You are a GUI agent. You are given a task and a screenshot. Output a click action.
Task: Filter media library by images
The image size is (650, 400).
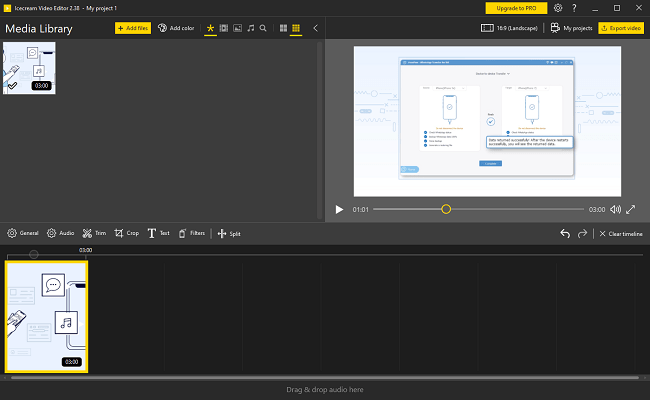click(x=238, y=28)
